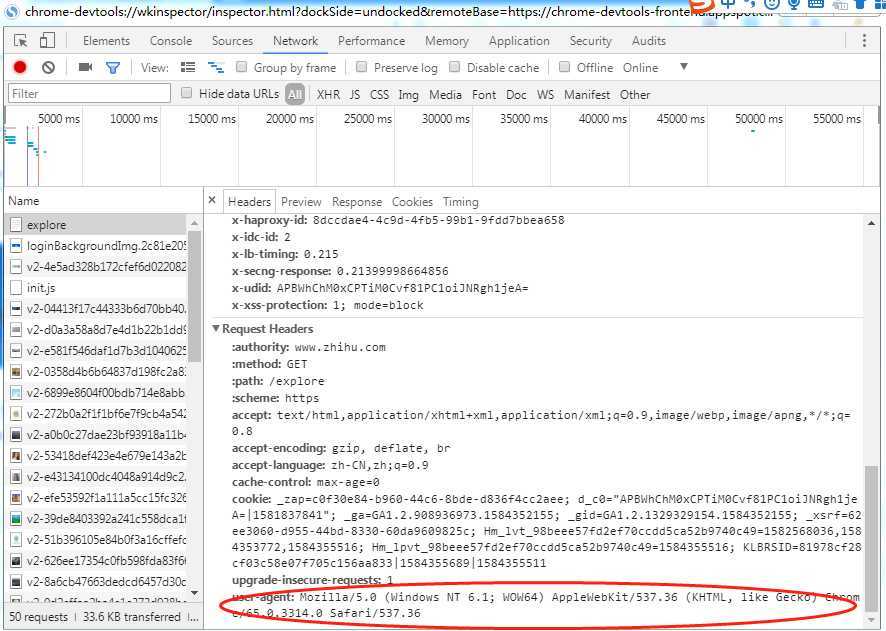Check Hide data URLs

tap(186, 93)
